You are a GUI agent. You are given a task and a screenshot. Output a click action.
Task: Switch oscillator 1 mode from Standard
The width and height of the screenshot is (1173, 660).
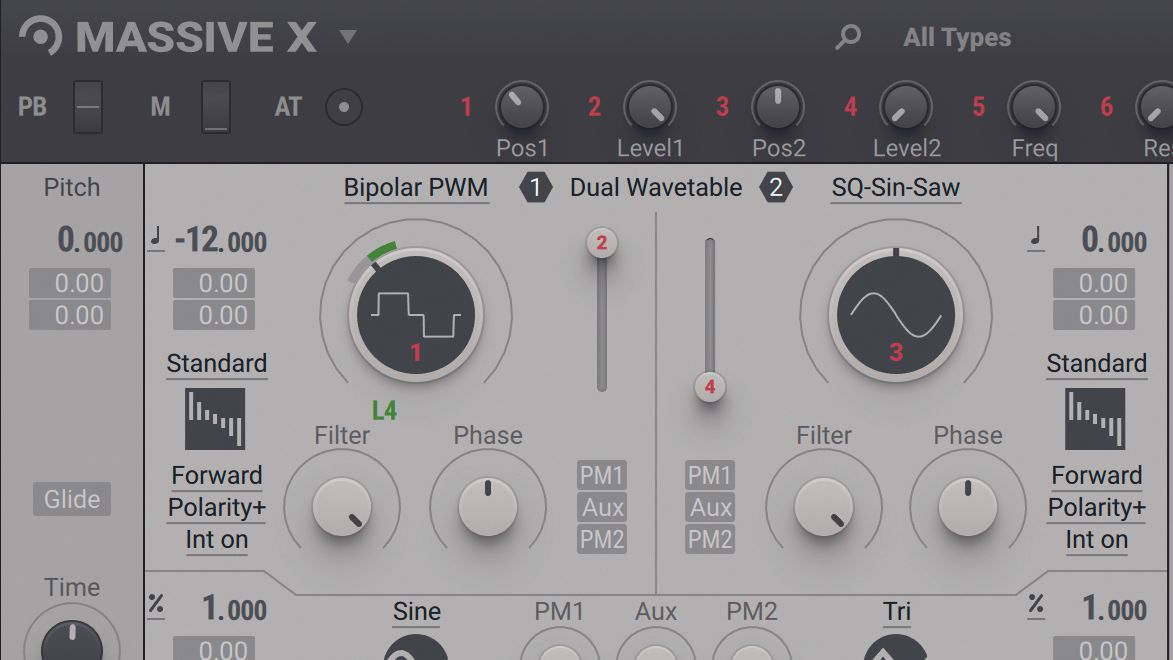pyautogui.click(x=217, y=363)
